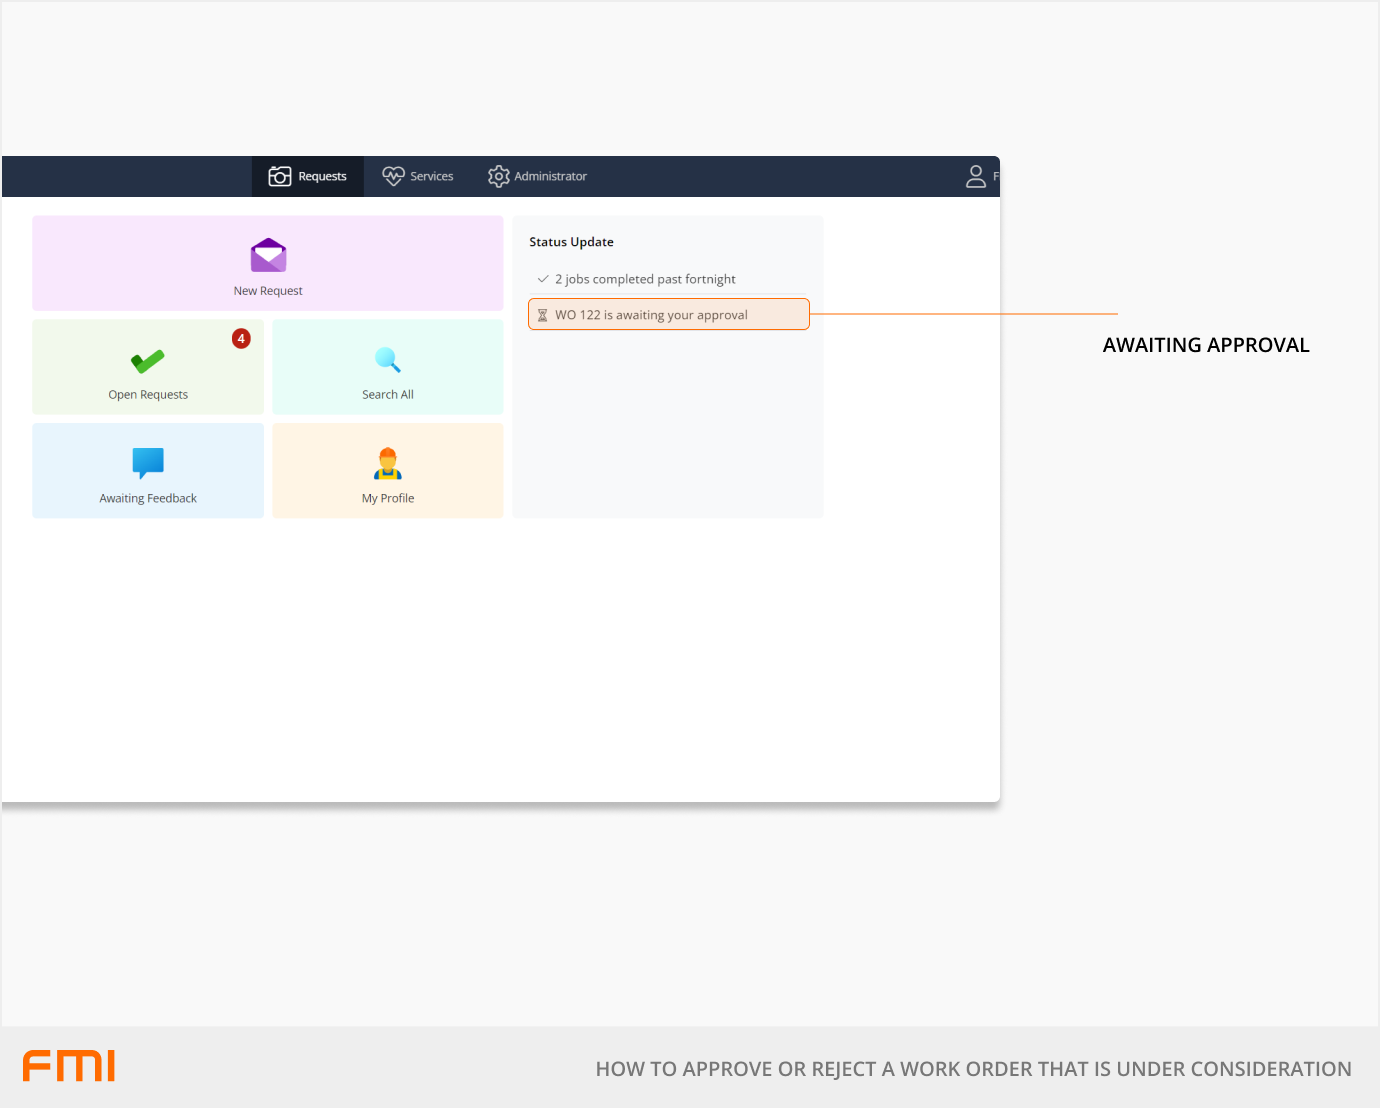This screenshot has height=1108, width=1380.
Task: Click the Open Requests label text
Action: point(148,395)
